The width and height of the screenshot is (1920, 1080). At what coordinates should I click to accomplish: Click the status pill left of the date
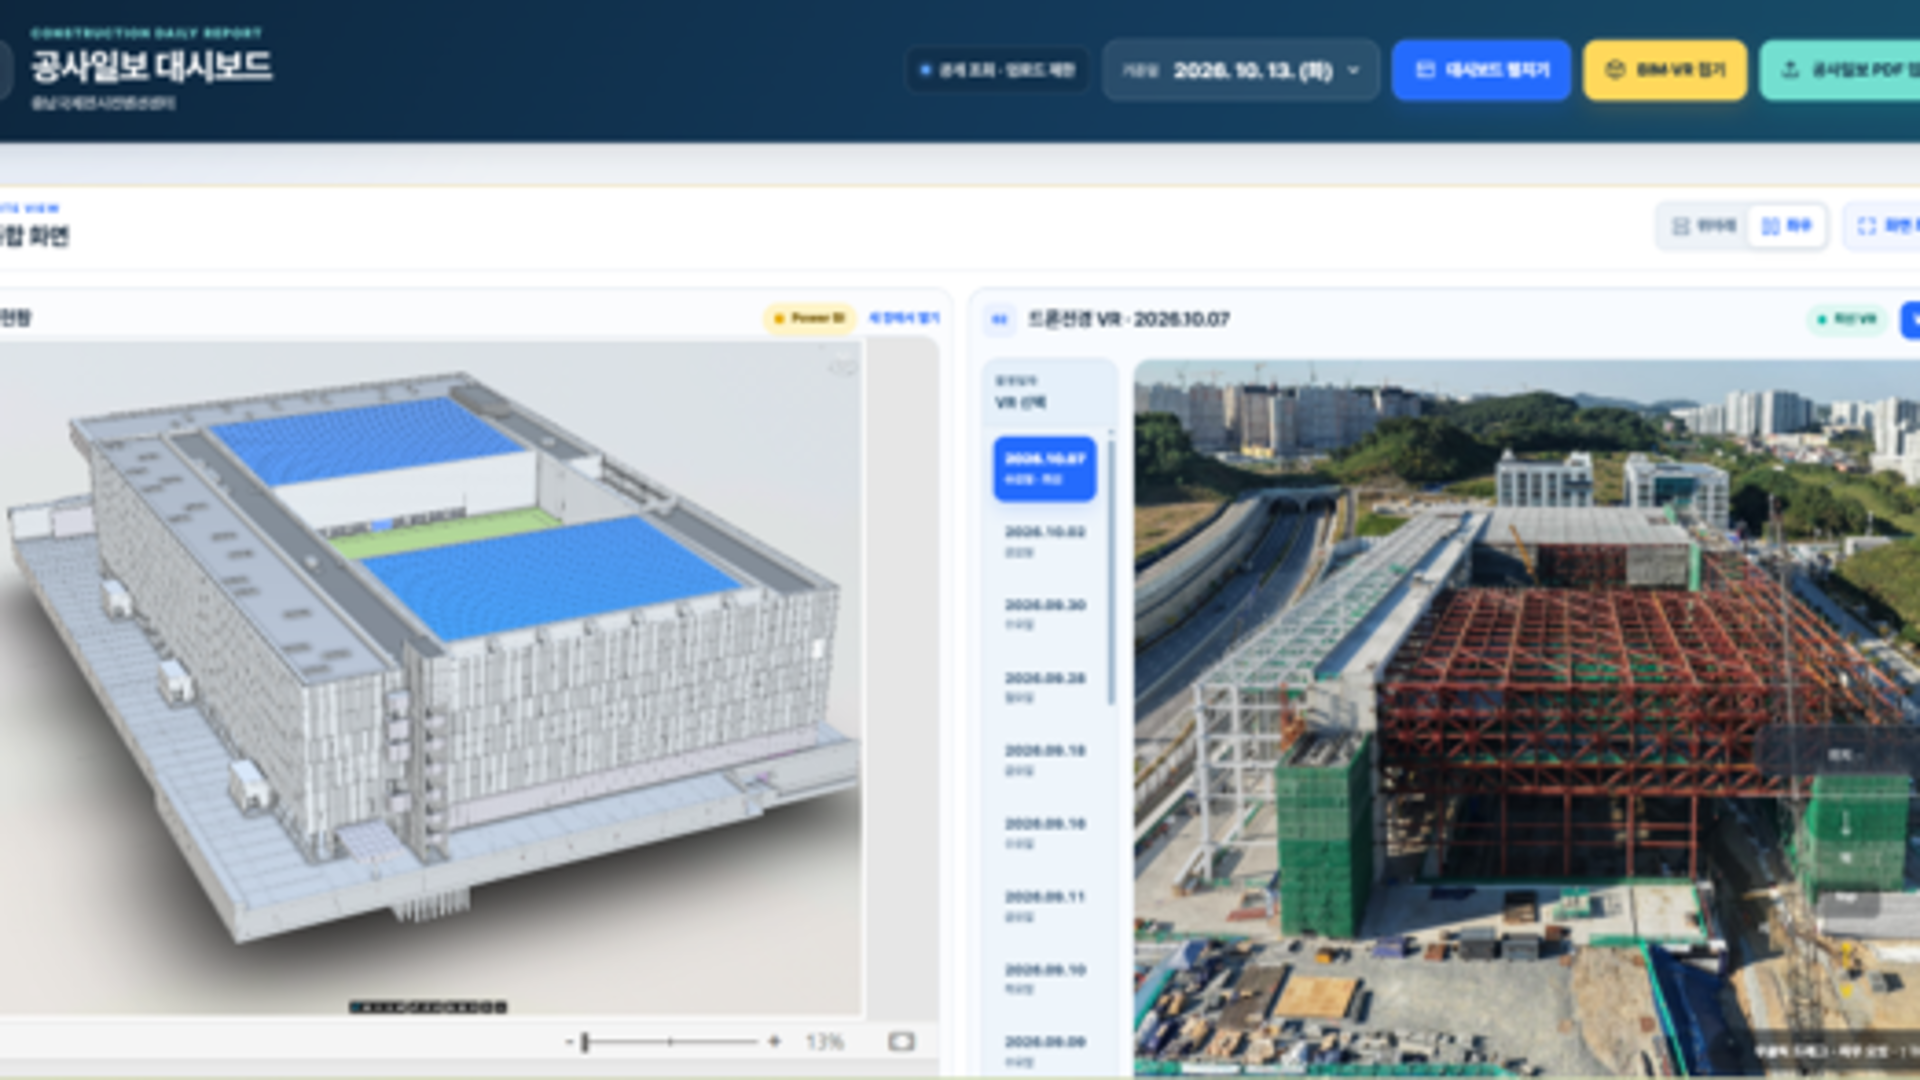point(997,70)
